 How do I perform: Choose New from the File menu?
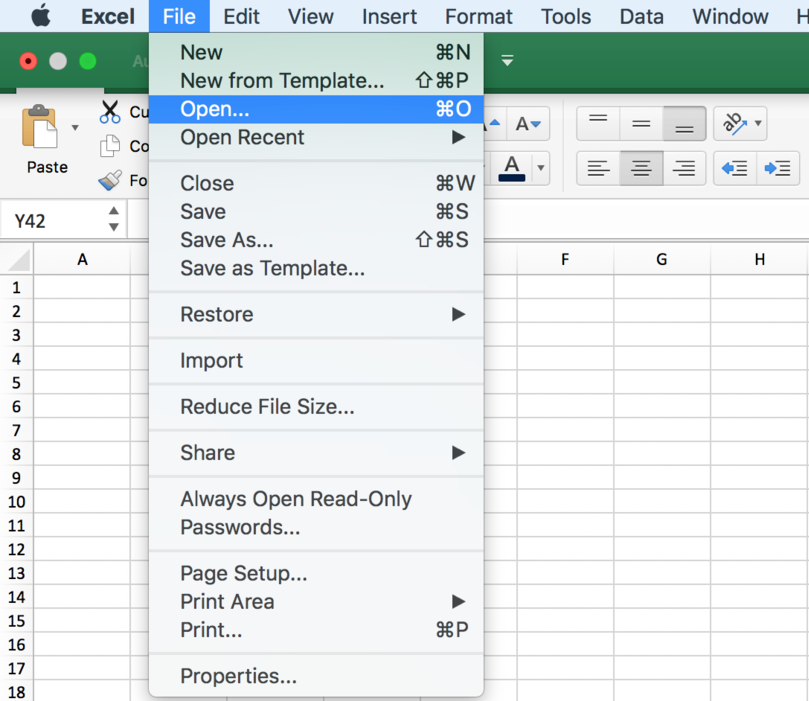click(316, 53)
